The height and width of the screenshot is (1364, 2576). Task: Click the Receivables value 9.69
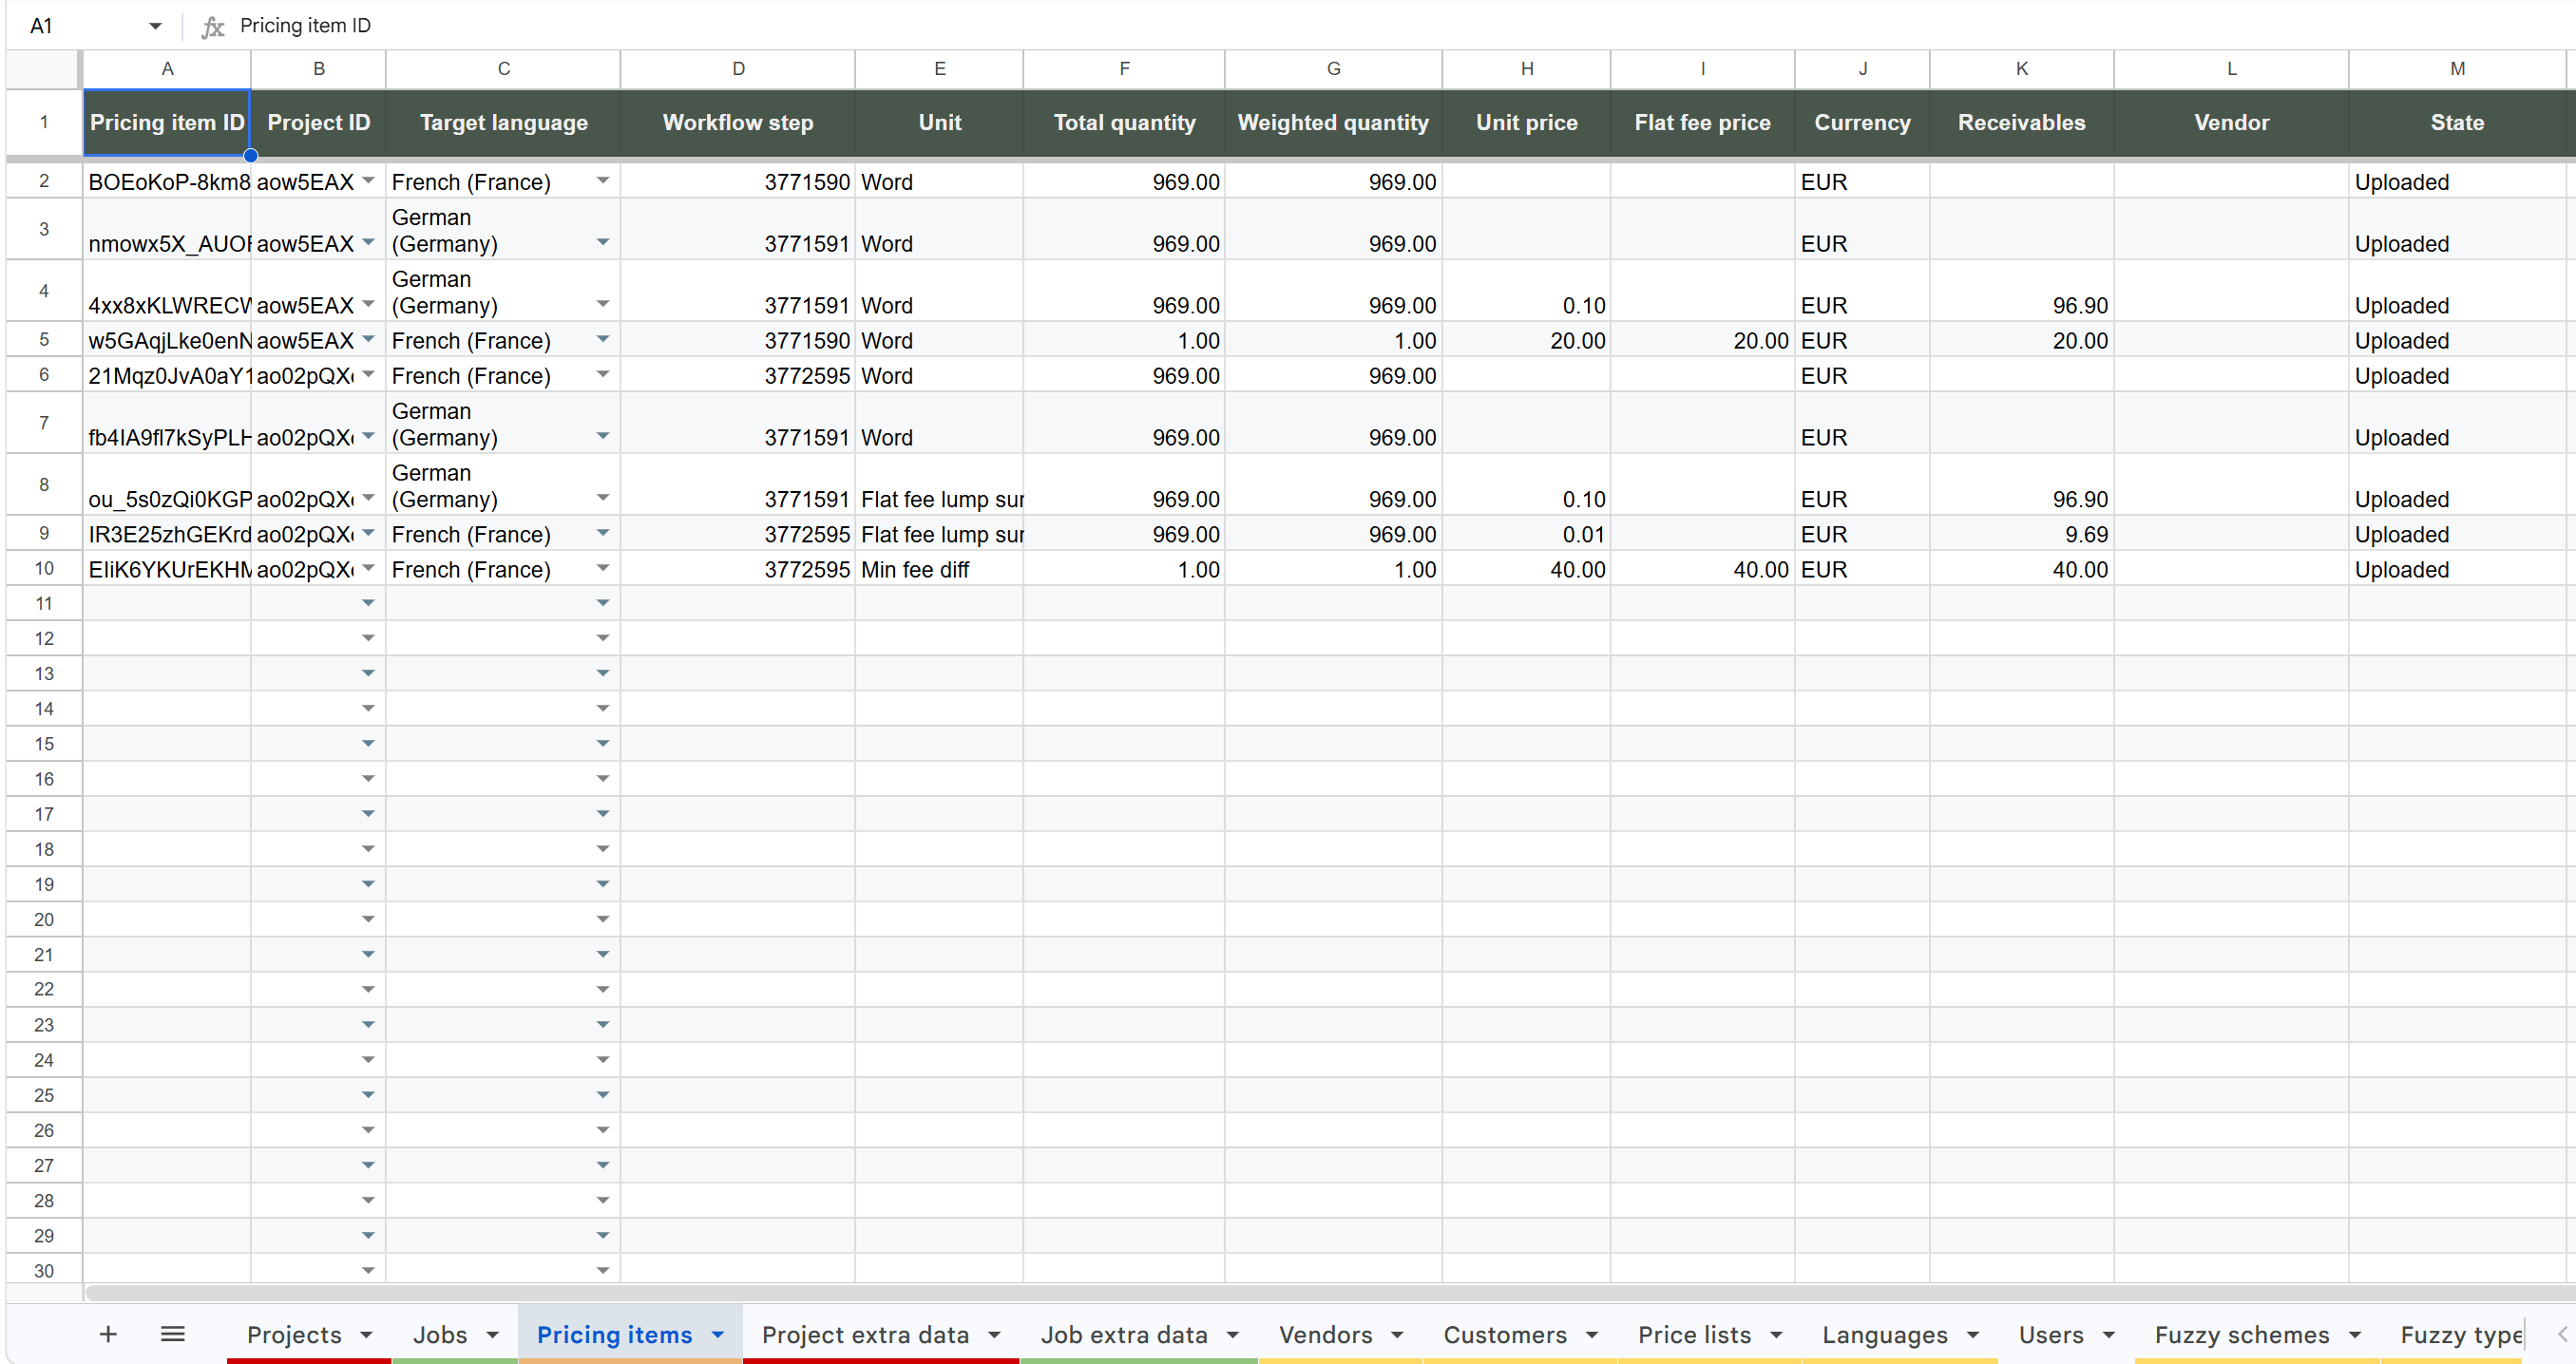[2021, 535]
